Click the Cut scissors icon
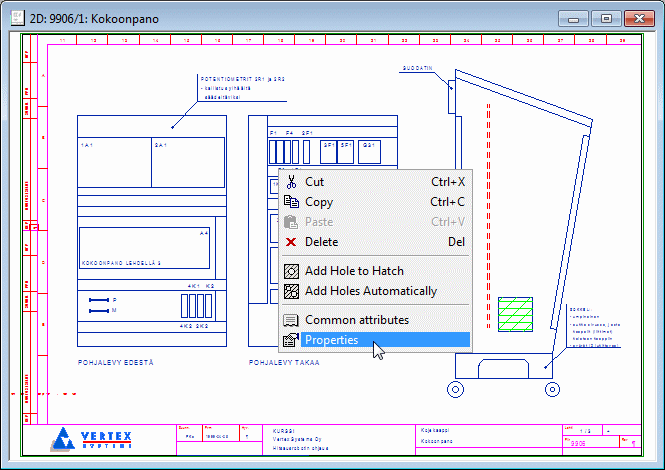The height and width of the screenshot is (470, 665). pyautogui.click(x=291, y=182)
